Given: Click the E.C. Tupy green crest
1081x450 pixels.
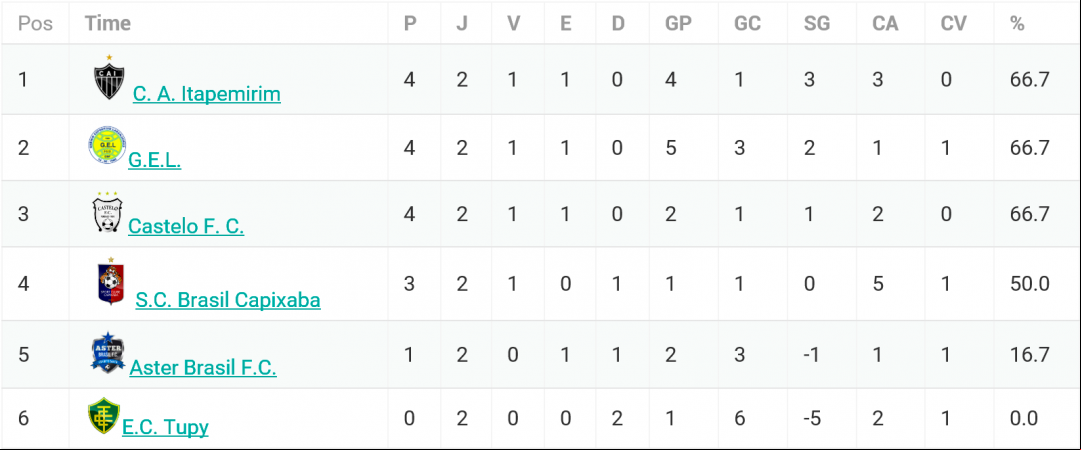Looking at the screenshot, I should (103, 416).
